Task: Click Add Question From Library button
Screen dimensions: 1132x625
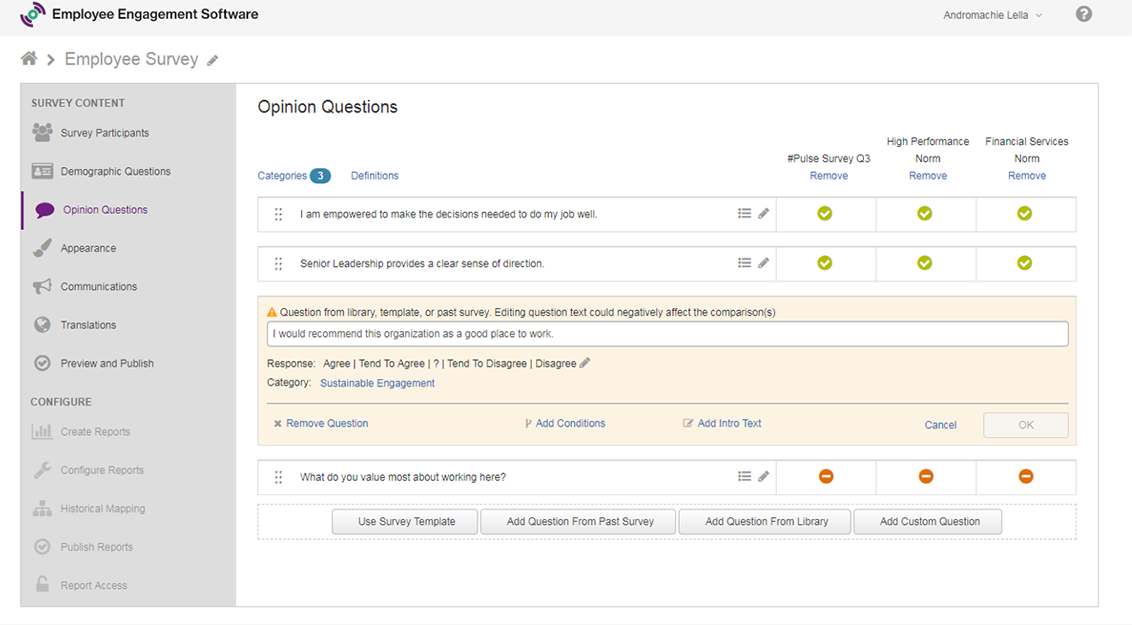Action: (x=765, y=521)
